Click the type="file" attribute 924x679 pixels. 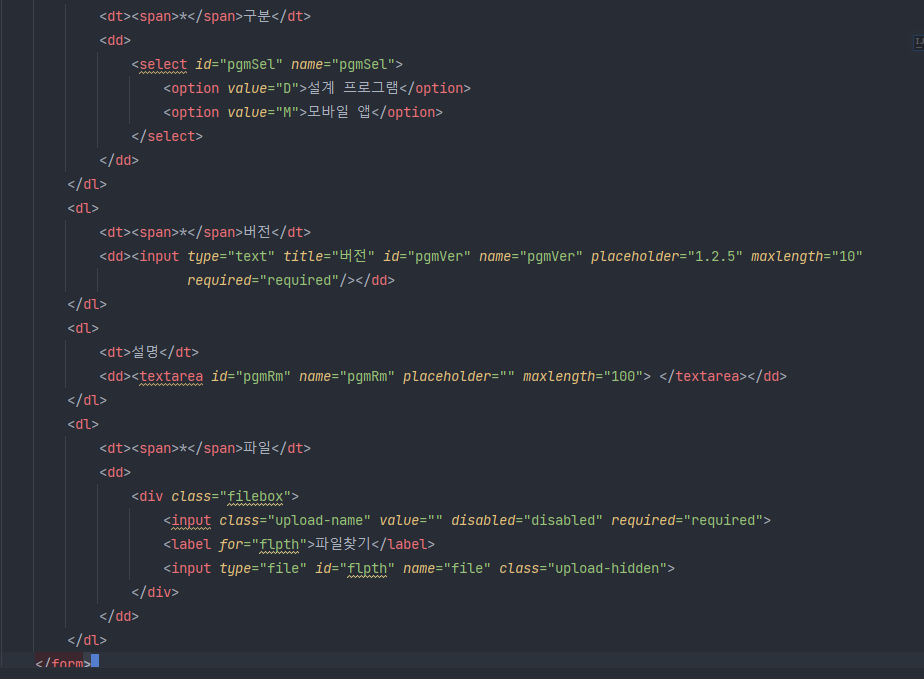click(263, 569)
